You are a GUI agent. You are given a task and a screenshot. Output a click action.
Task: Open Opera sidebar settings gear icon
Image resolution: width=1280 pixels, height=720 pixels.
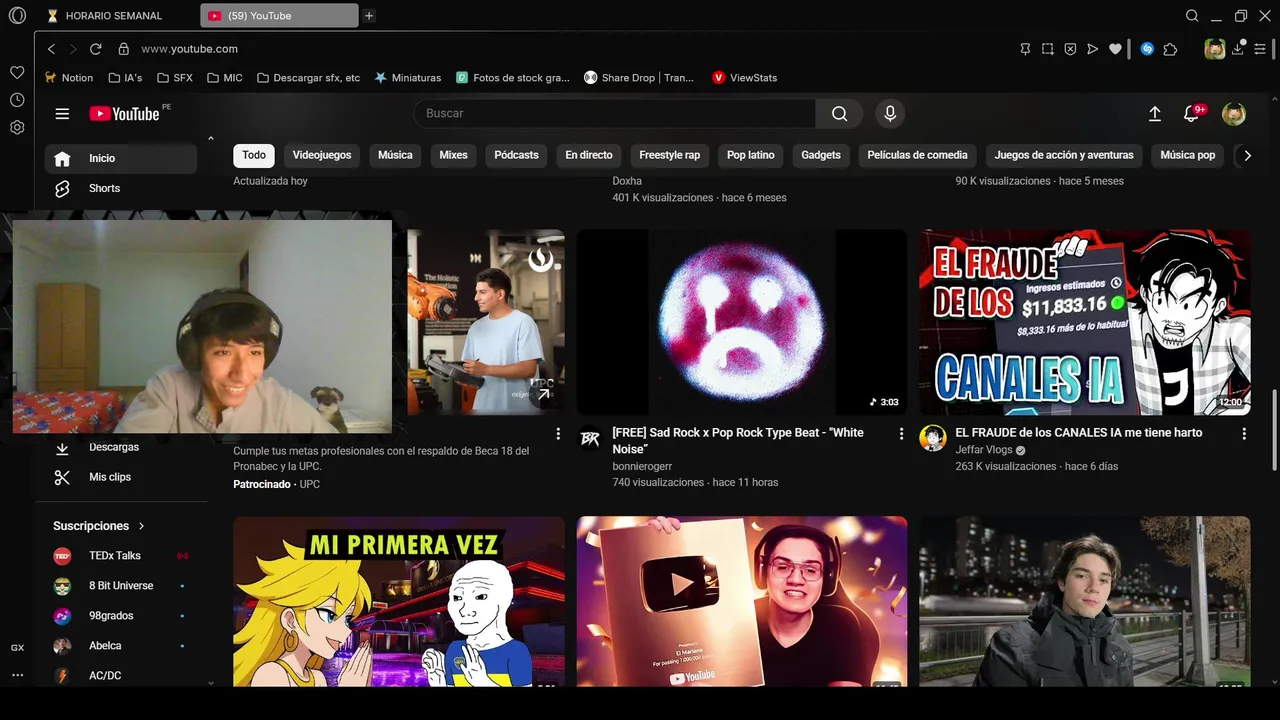(x=17, y=127)
